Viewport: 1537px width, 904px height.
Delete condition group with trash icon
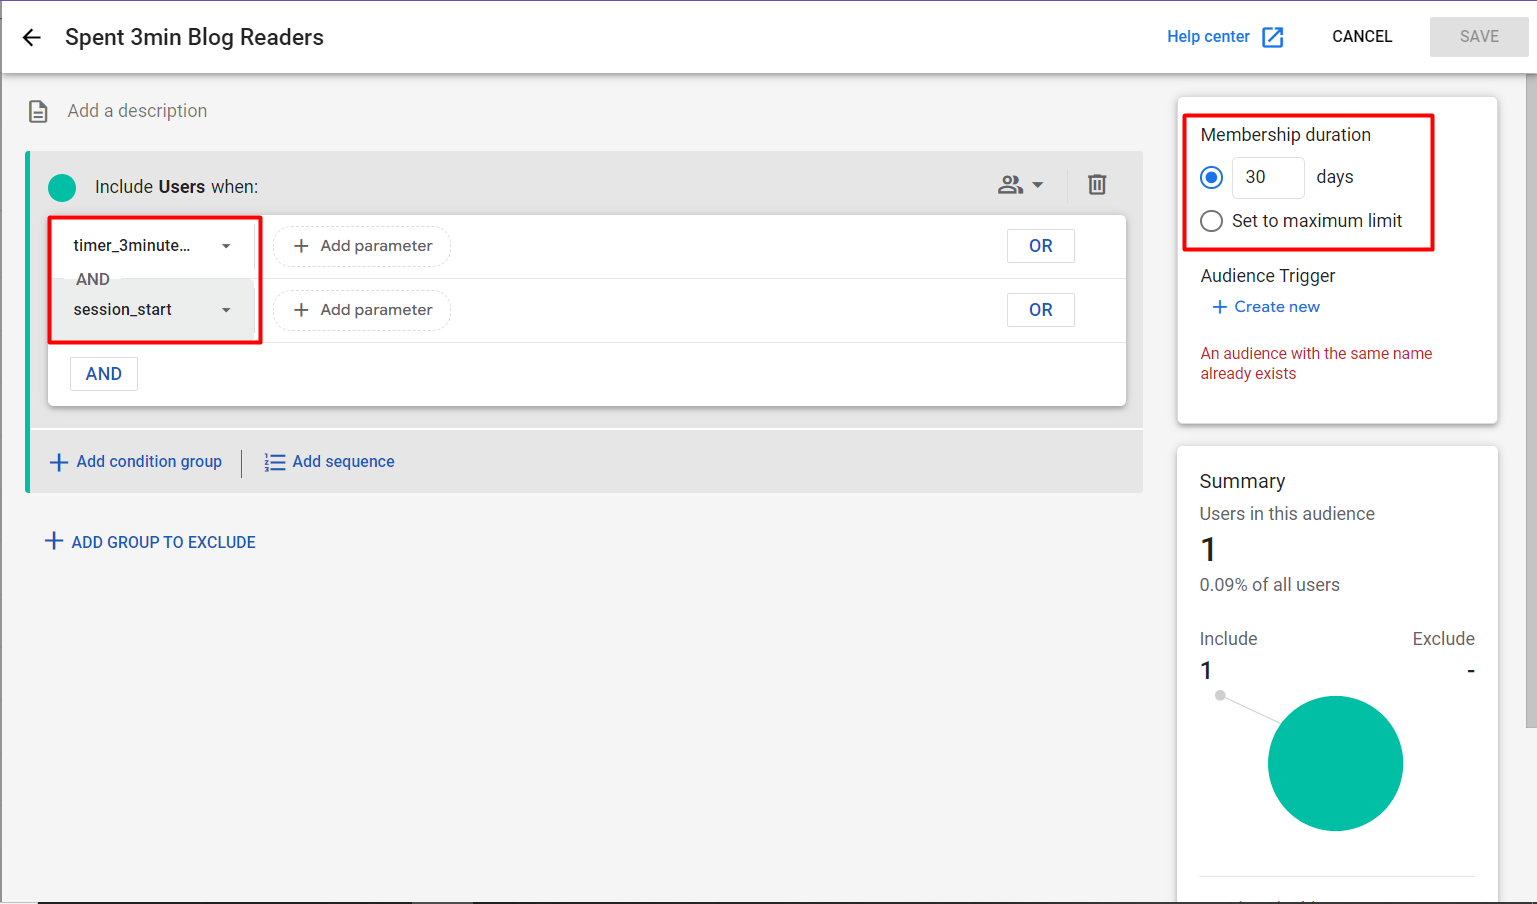coord(1097,185)
